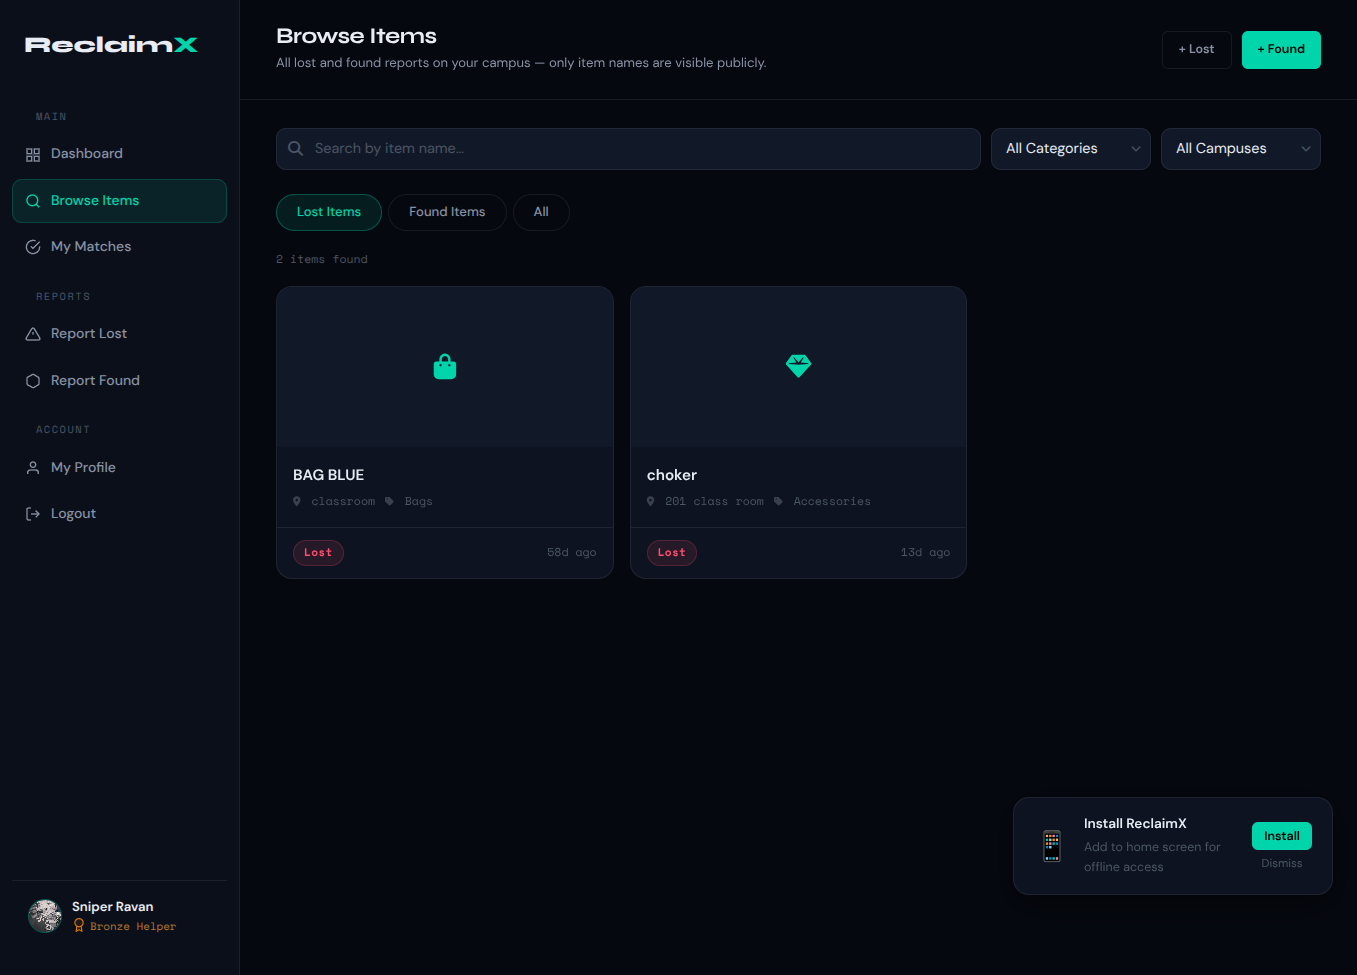
Task: Install ReclaimX via the Install button
Action: point(1282,836)
